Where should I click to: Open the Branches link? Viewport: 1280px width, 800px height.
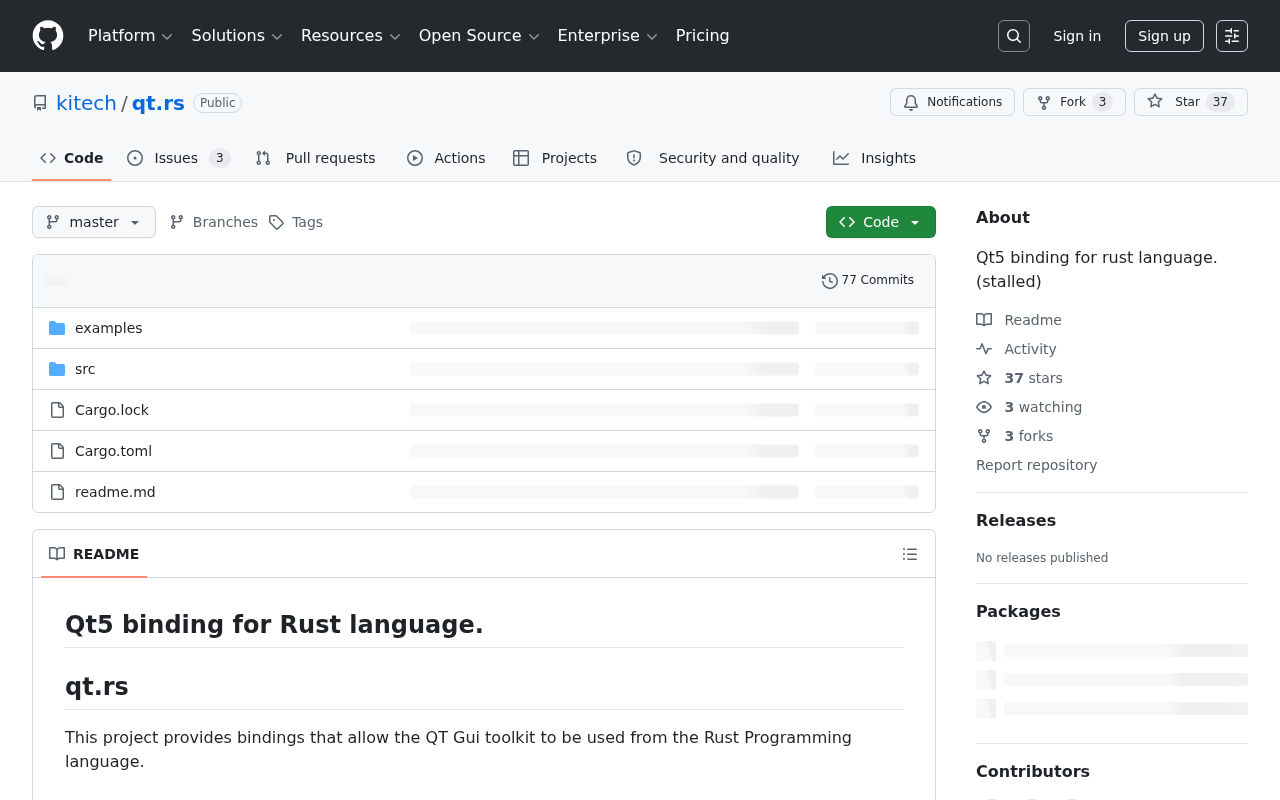[214, 222]
